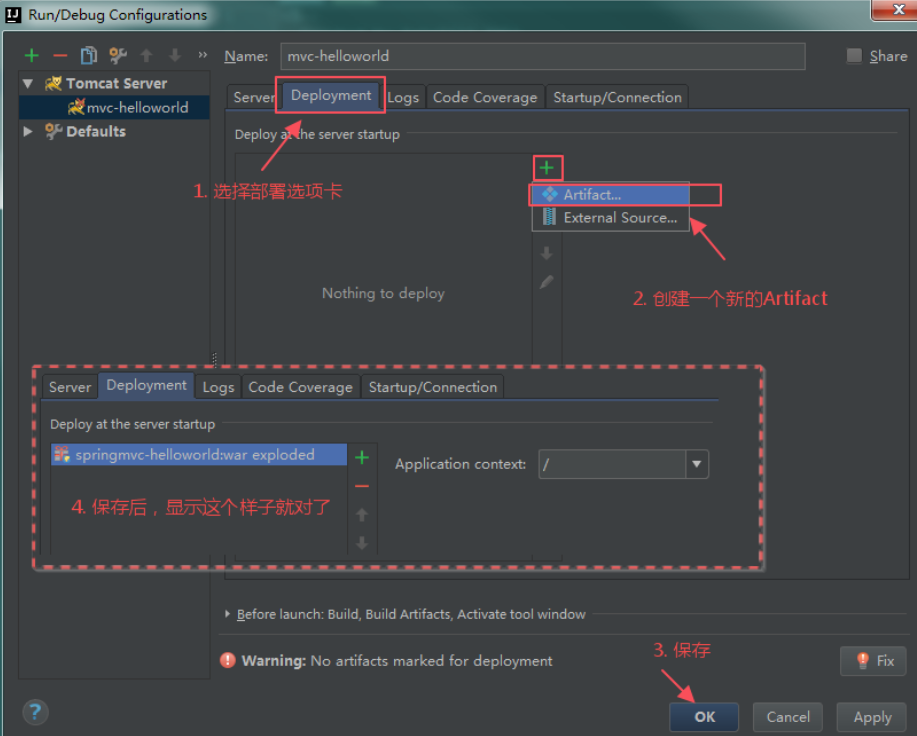
Task: Show more toolbar actions chevron
Action: pos(202,55)
